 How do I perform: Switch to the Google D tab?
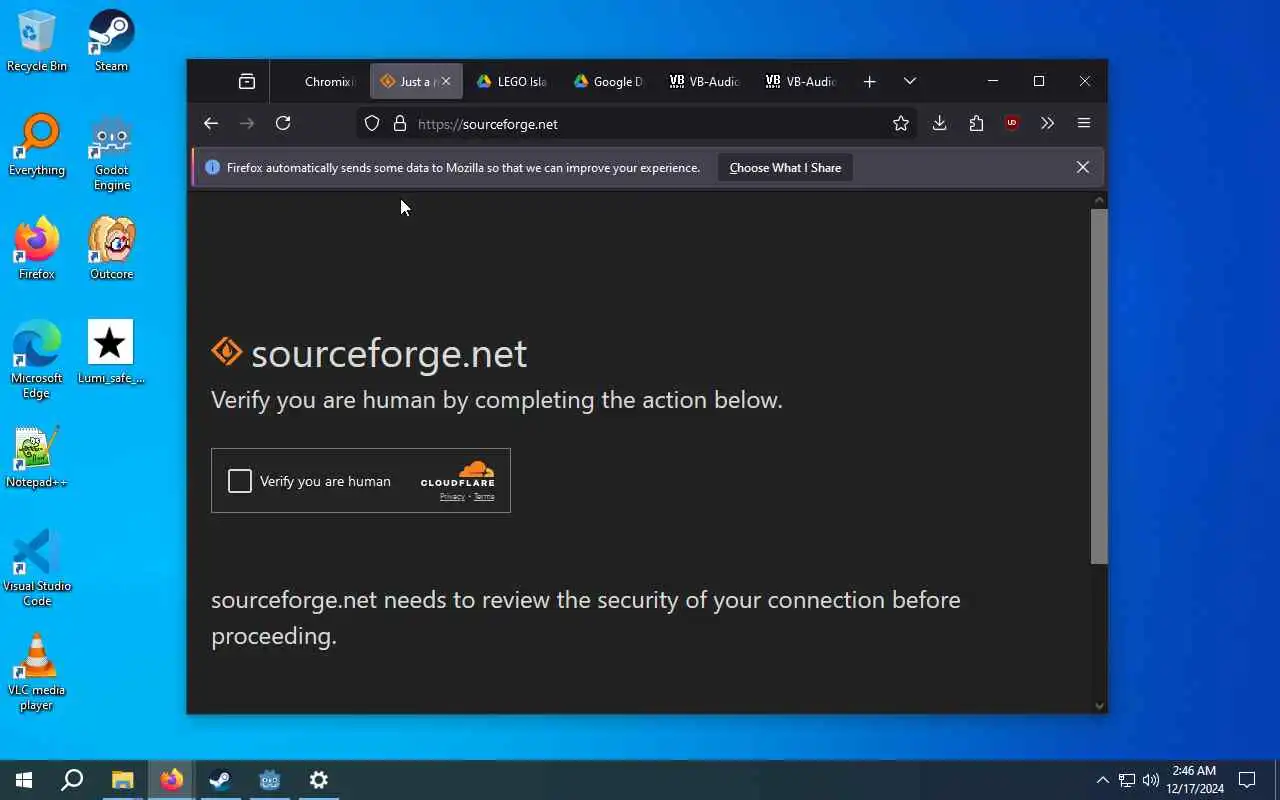608,82
